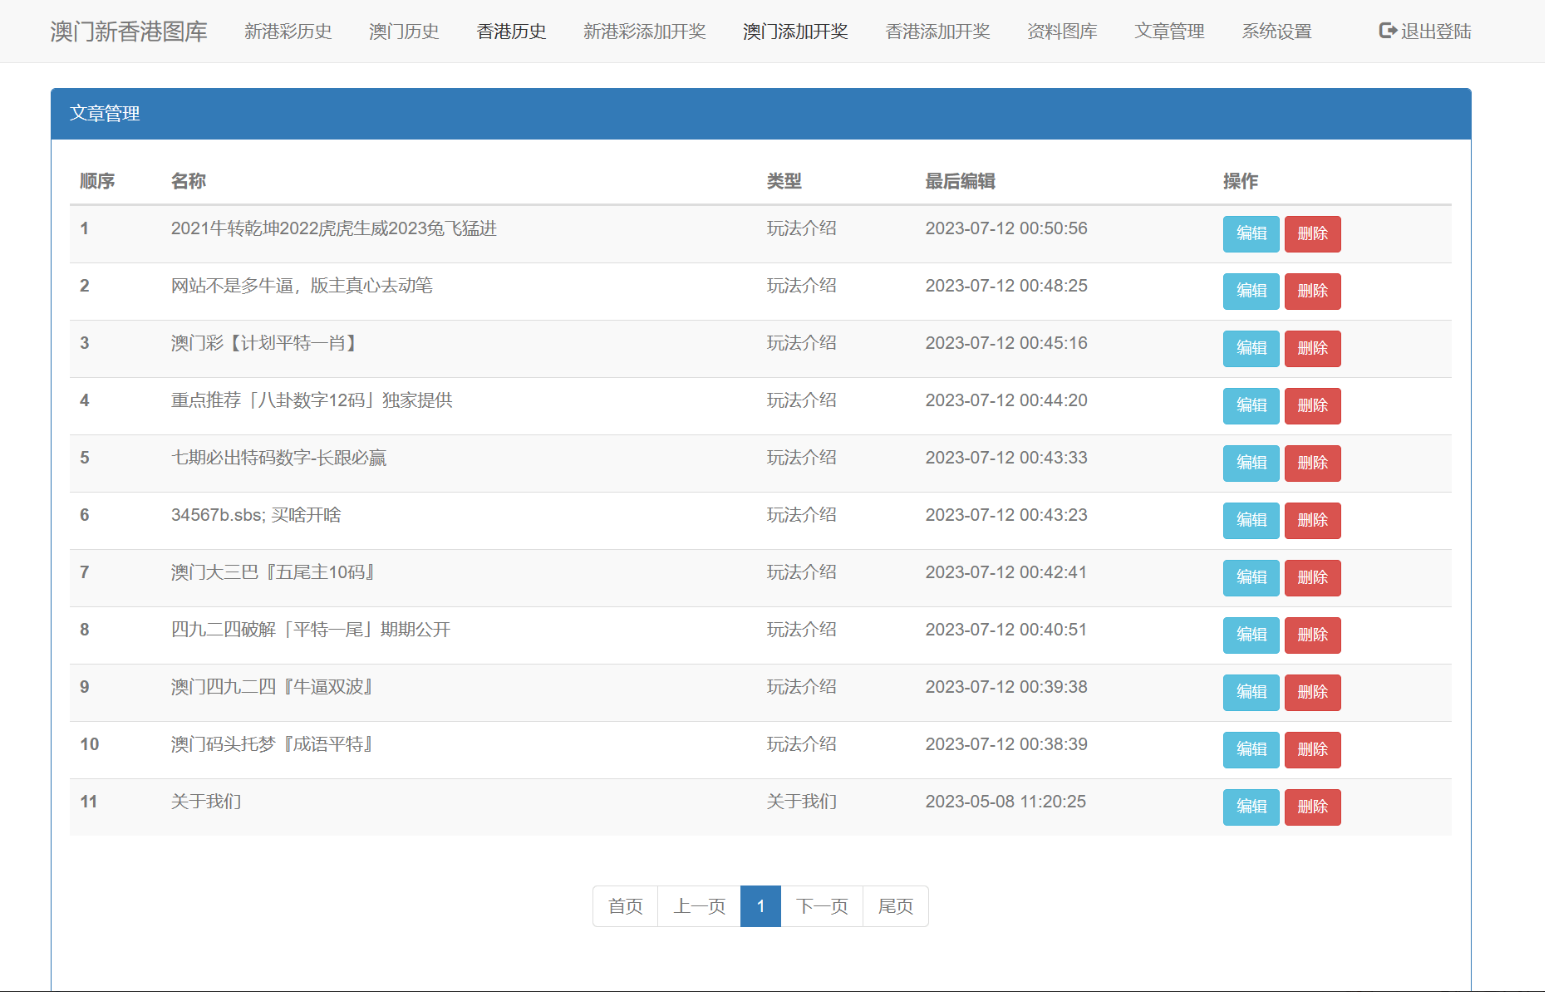The height and width of the screenshot is (992, 1545).
Task: Click the 澳门新香港图库 brand link
Action: click(129, 31)
